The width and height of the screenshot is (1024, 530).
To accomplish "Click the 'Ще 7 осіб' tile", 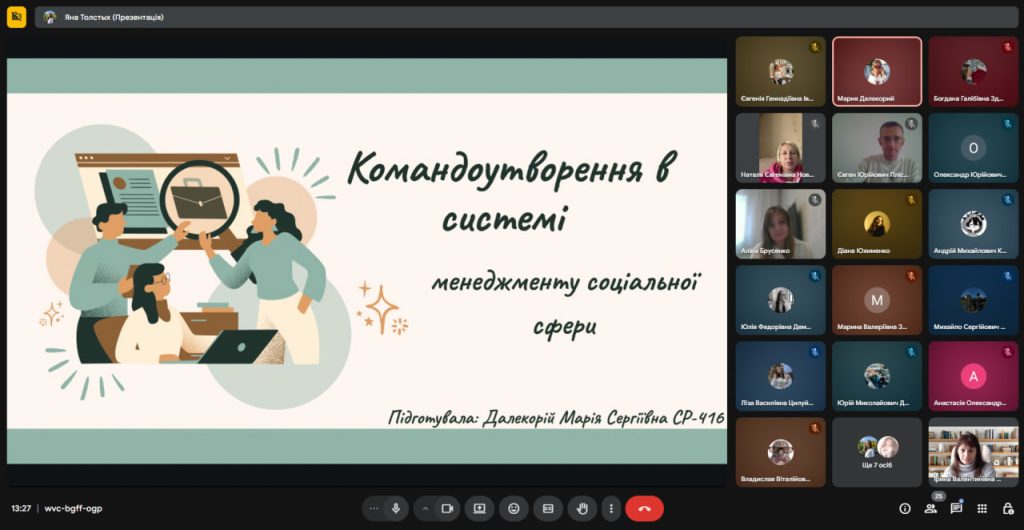I will click(x=877, y=452).
